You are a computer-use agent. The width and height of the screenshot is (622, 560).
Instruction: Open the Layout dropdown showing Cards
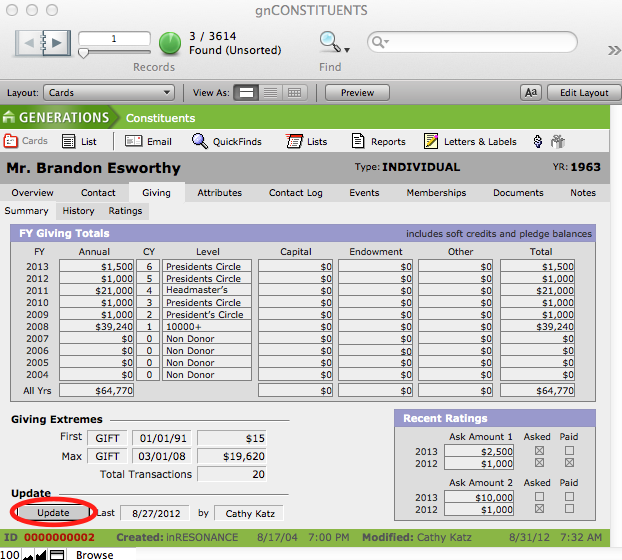pos(109,93)
